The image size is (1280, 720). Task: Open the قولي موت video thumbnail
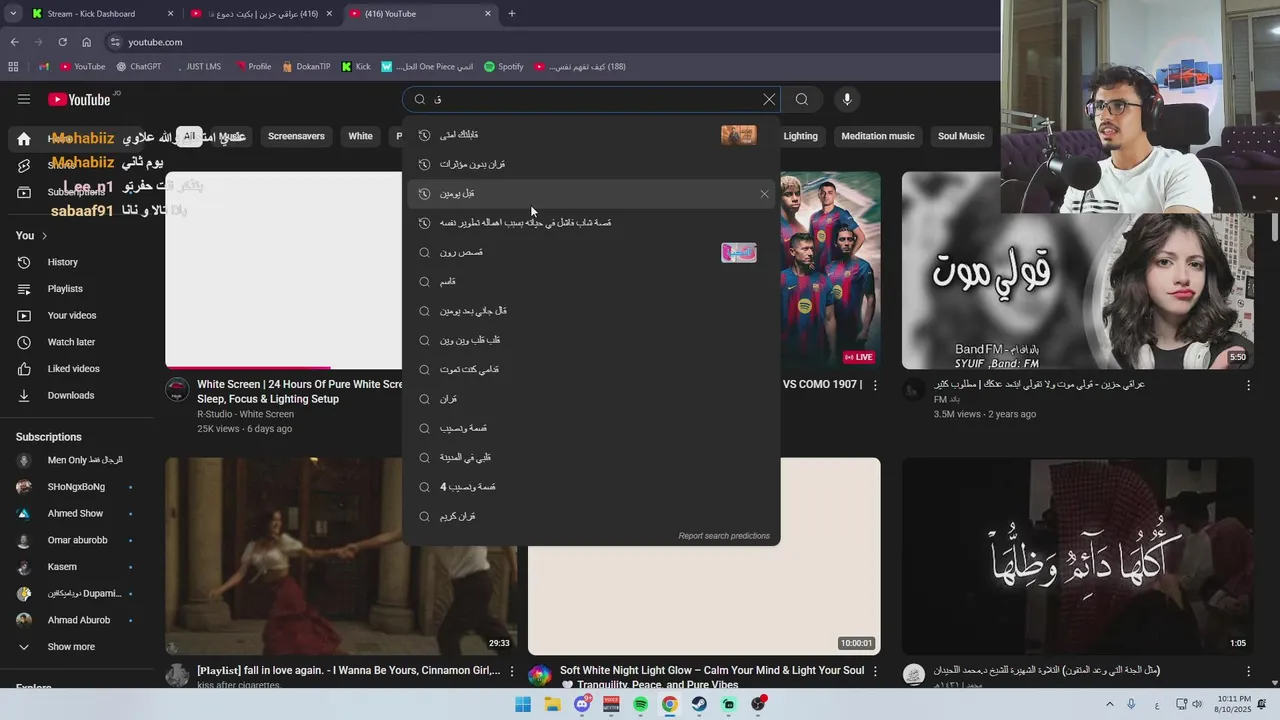[x=1078, y=271]
